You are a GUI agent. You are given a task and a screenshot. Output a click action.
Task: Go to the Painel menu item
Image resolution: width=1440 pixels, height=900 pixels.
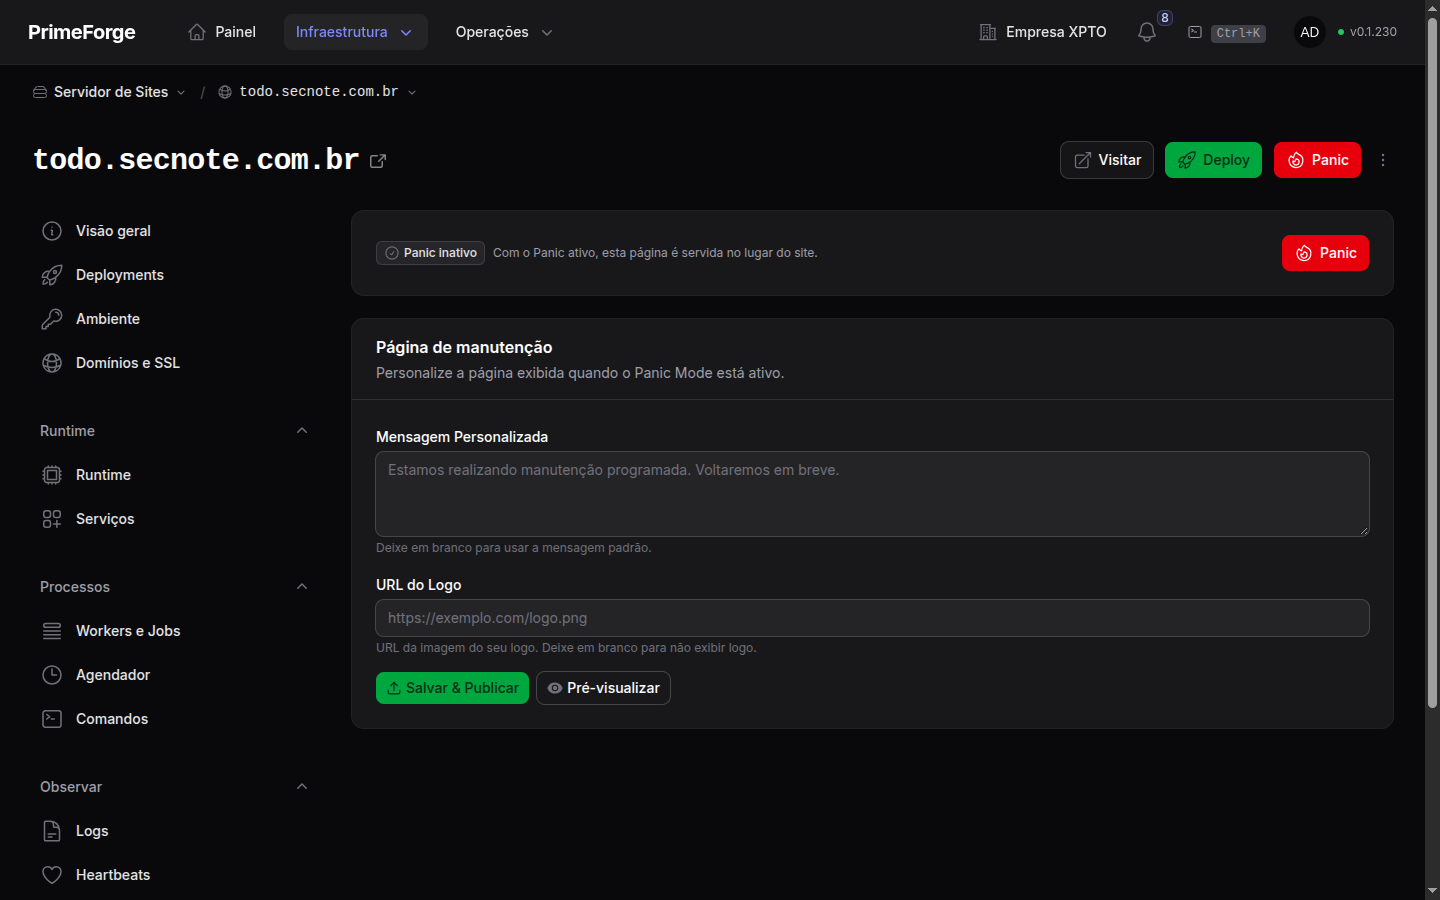tap(222, 32)
